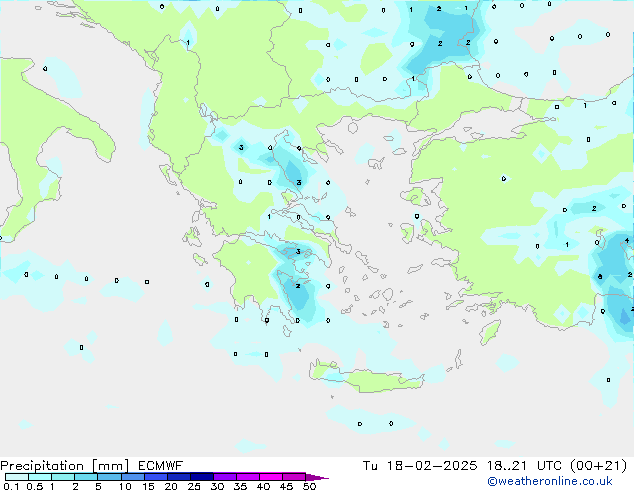Select the legend label 25
The width and height of the screenshot is (634, 490).
(x=194, y=486)
